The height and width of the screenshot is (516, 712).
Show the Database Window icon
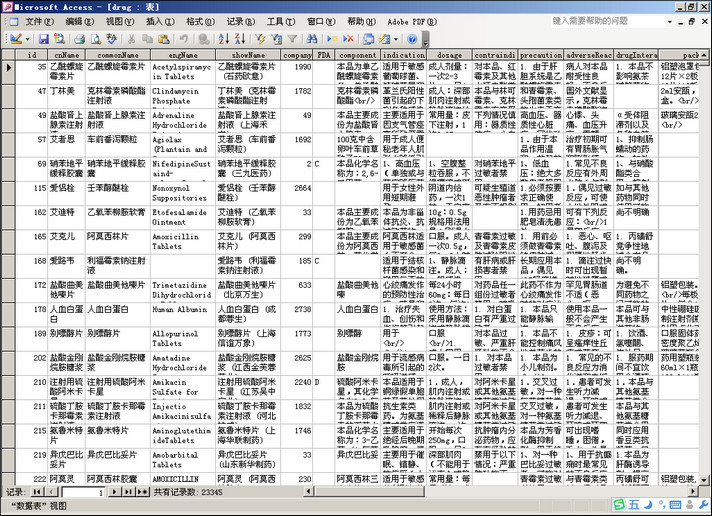coord(368,39)
